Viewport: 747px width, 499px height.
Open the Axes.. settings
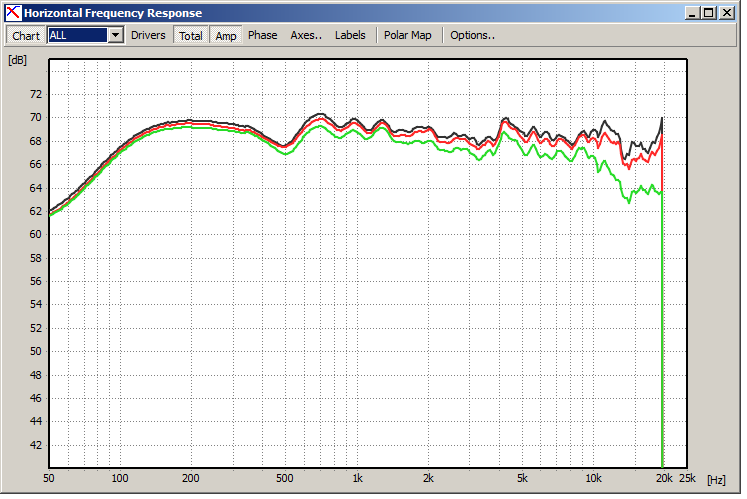tap(306, 35)
